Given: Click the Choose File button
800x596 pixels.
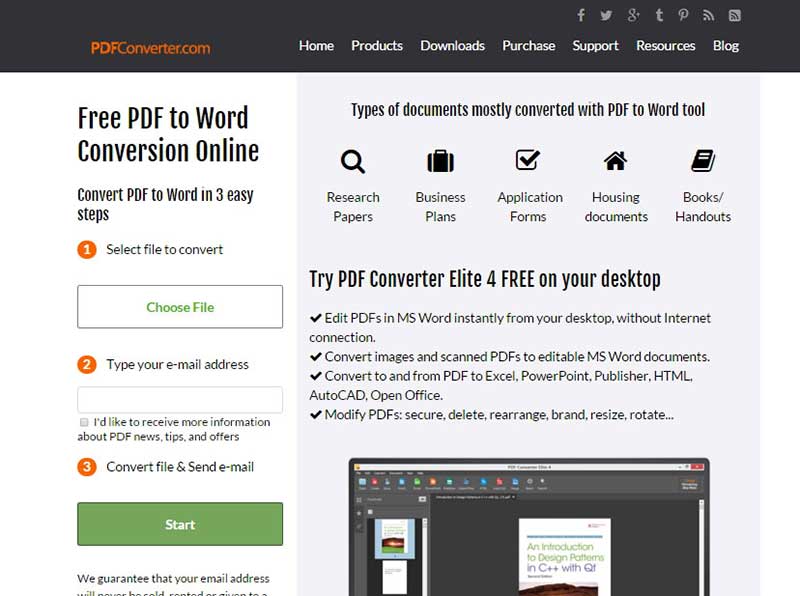Looking at the screenshot, I should [179, 307].
